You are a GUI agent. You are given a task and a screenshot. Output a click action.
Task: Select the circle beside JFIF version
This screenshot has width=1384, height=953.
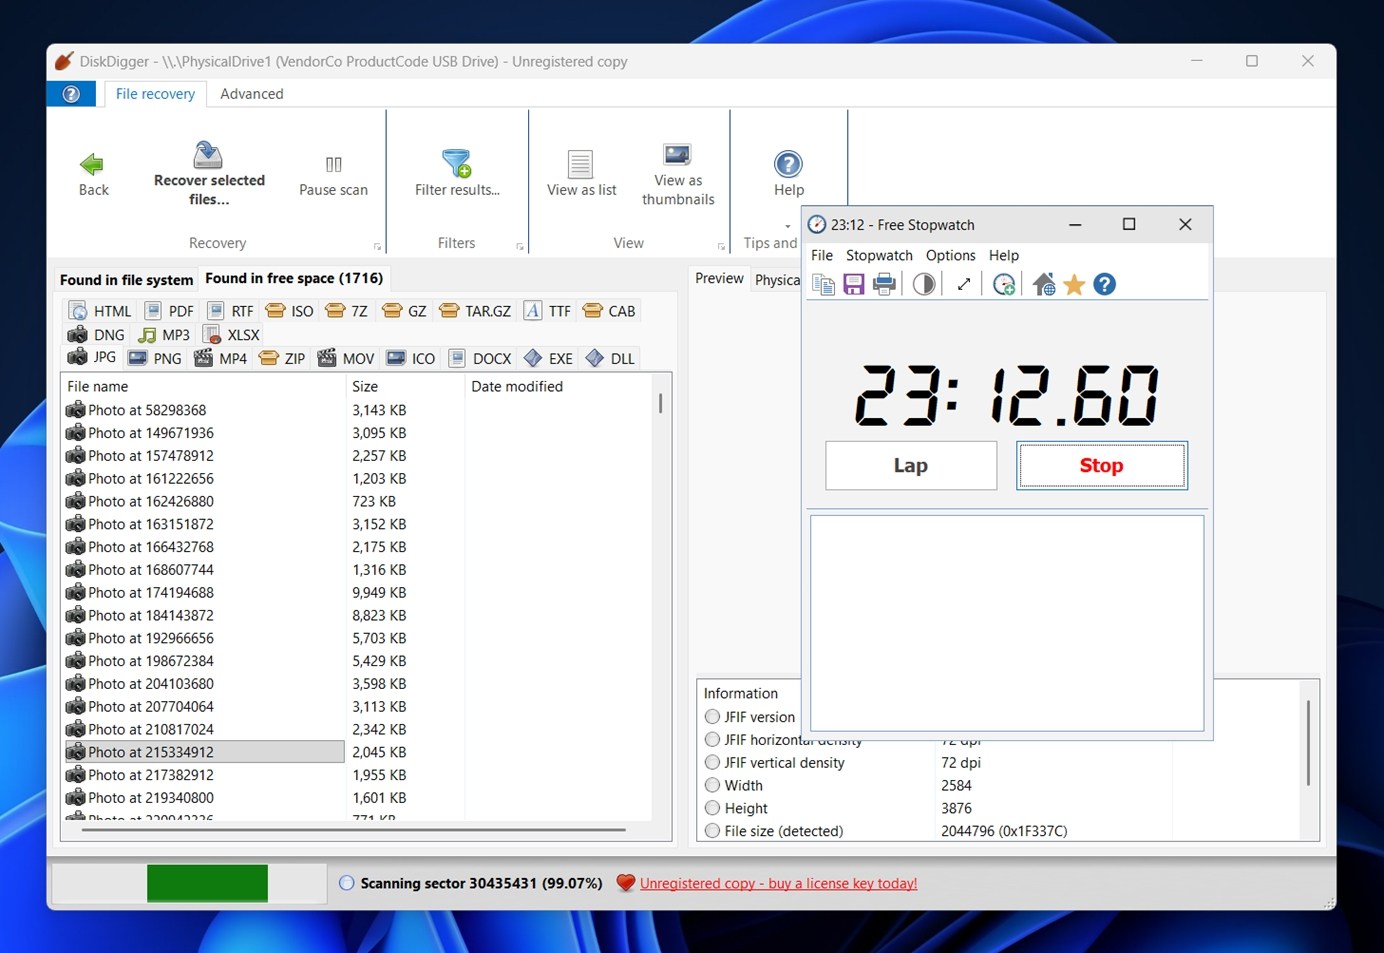click(712, 717)
